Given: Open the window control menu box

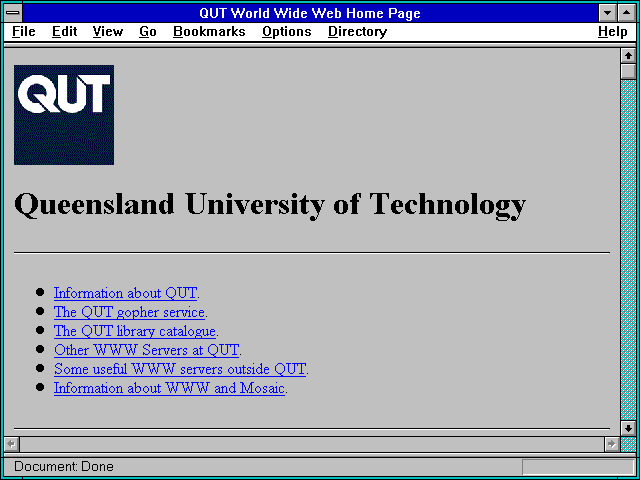Looking at the screenshot, I should tap(13, 13).
